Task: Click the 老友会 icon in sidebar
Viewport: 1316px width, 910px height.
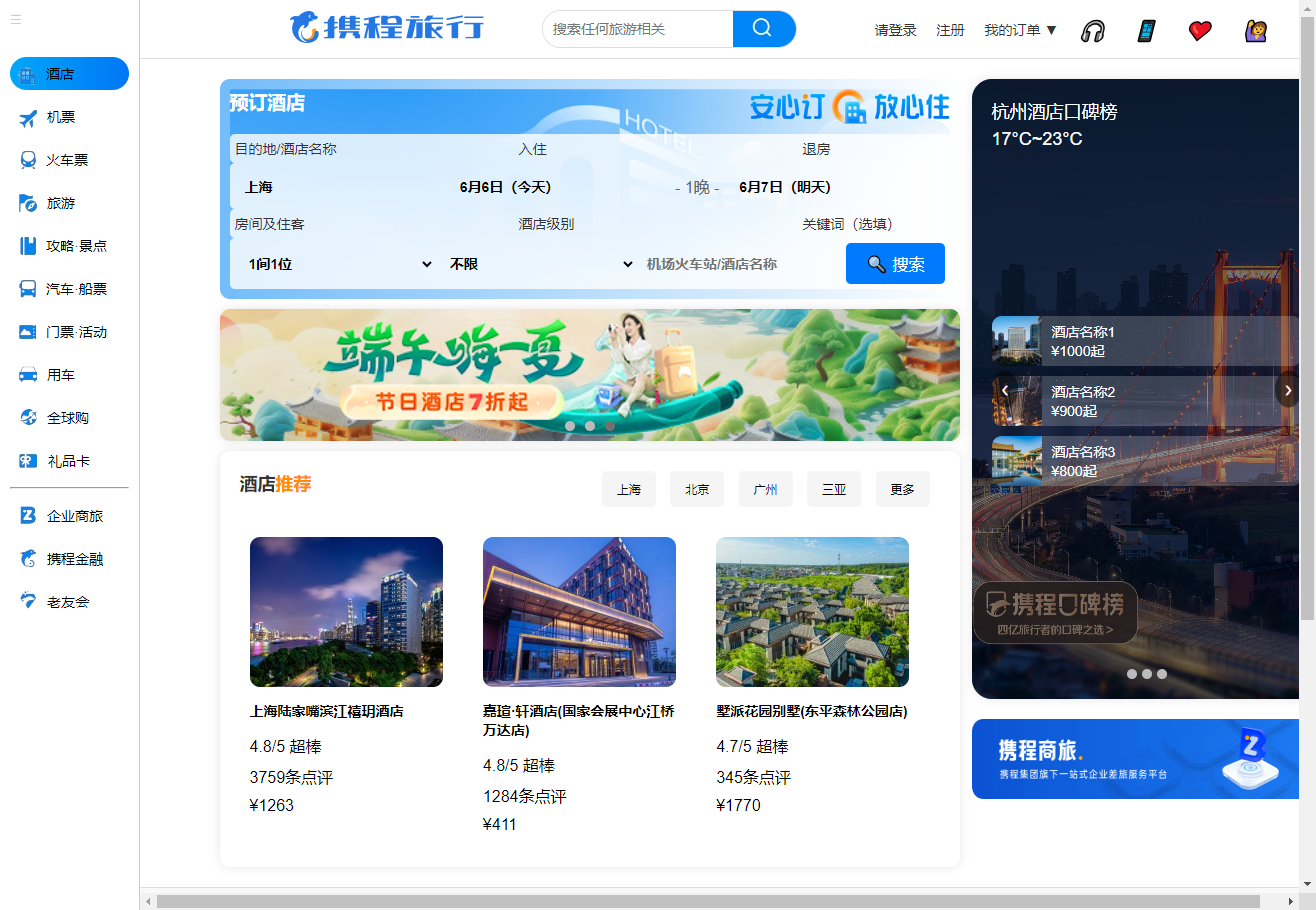Action: [x=28, y=602]
